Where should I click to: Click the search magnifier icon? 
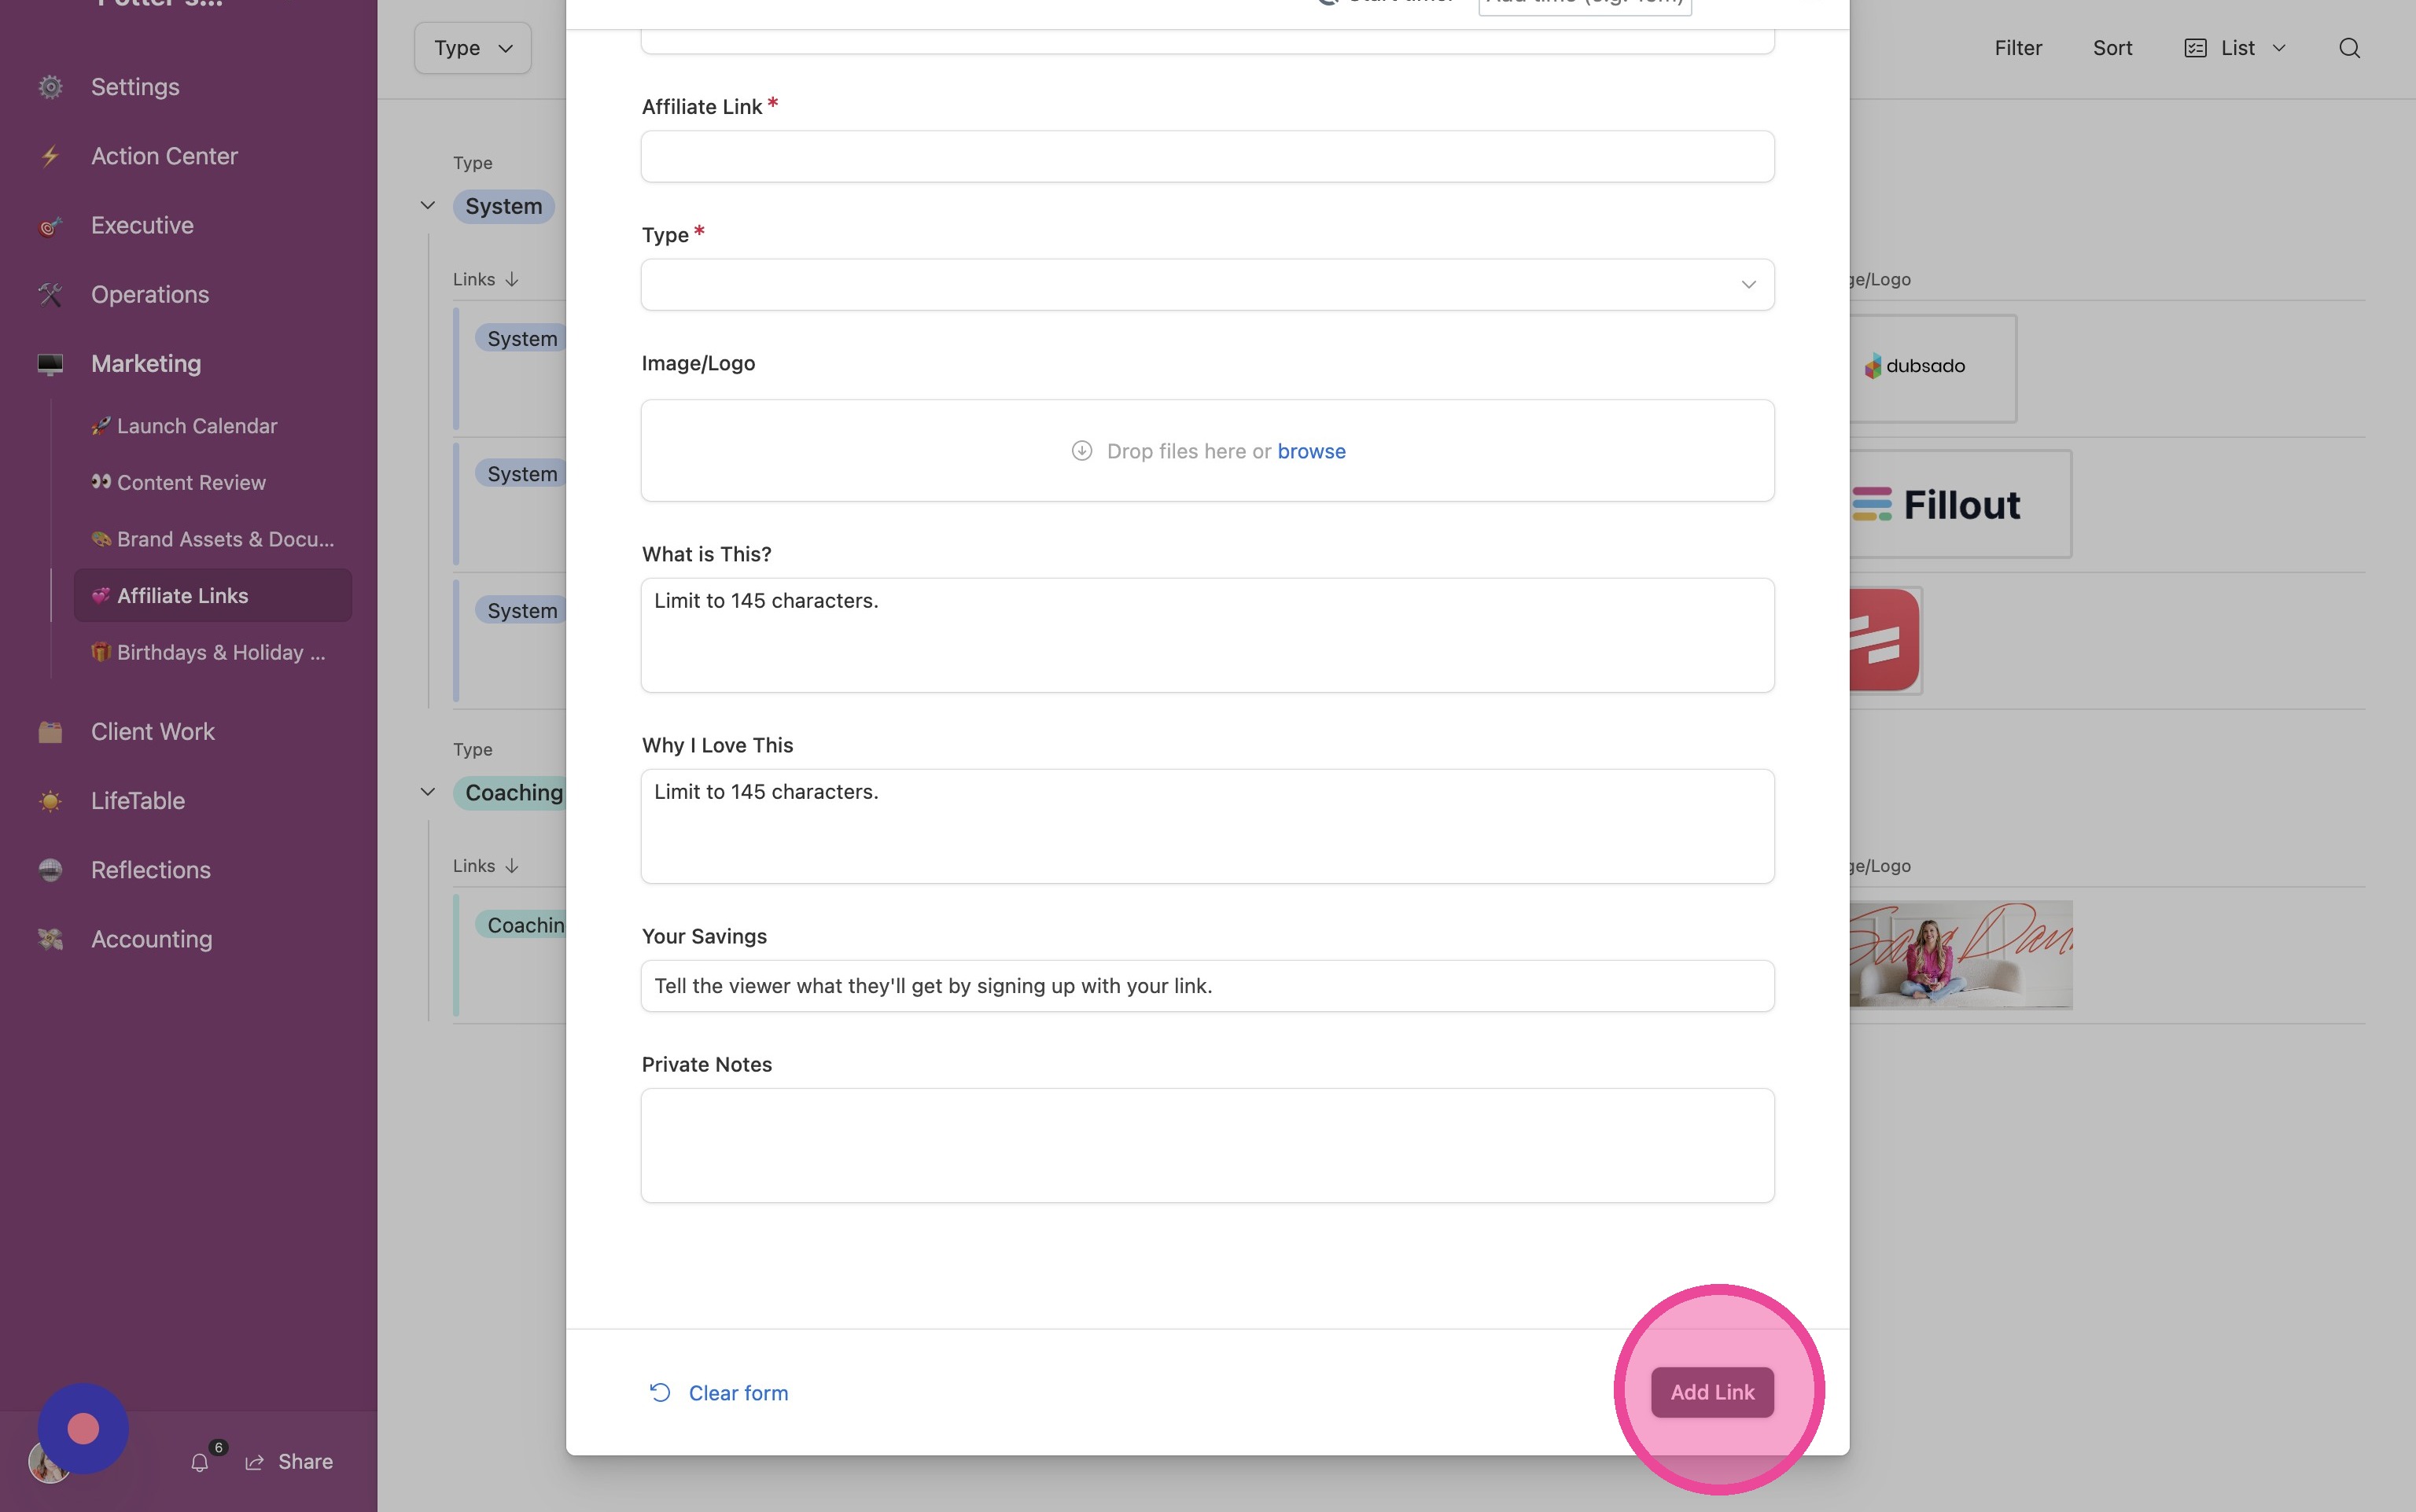click(x=2349, y=48)
